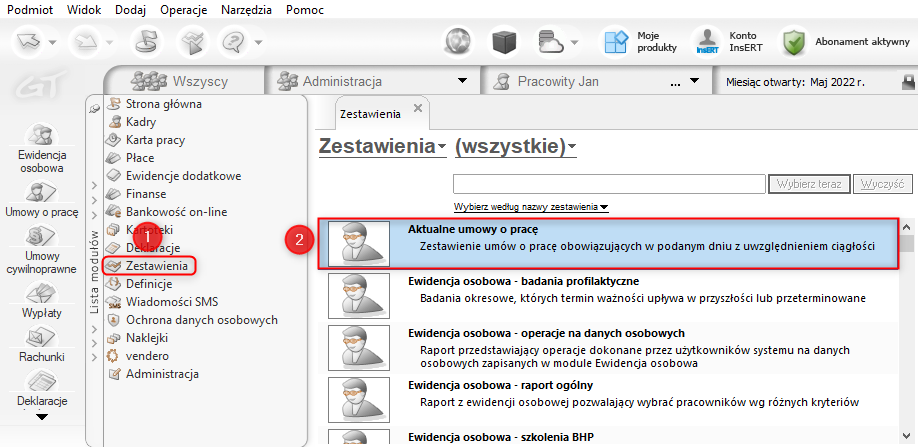The width and height of the screenshot is (918, 447).
Task: Click the list scrollbar up arrow
Action: pyautogui.click(x=907, y=227)
